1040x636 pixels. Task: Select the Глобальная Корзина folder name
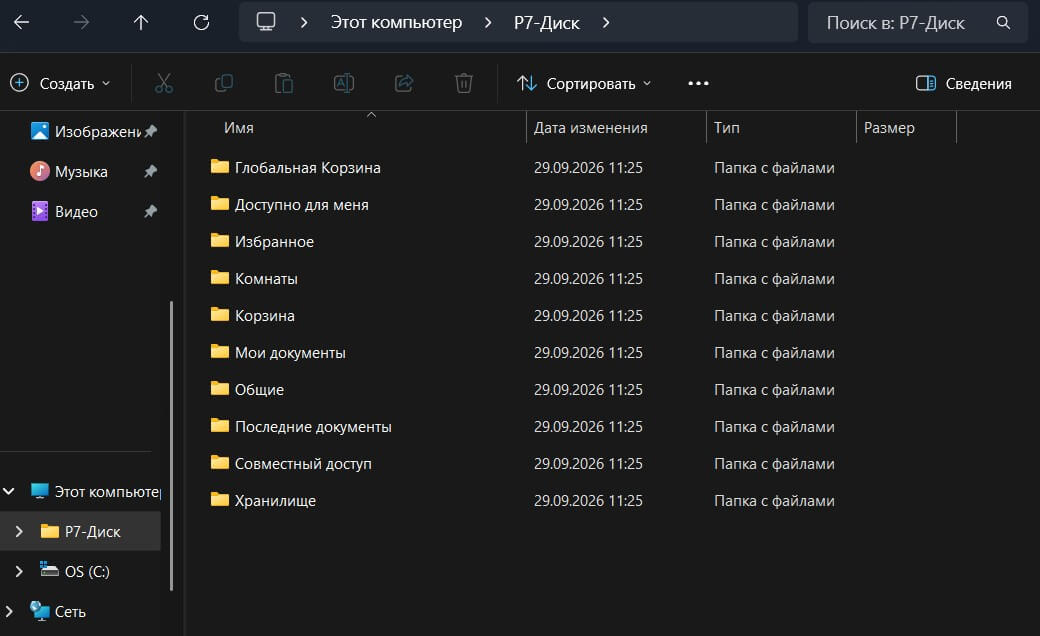point(308,168)
